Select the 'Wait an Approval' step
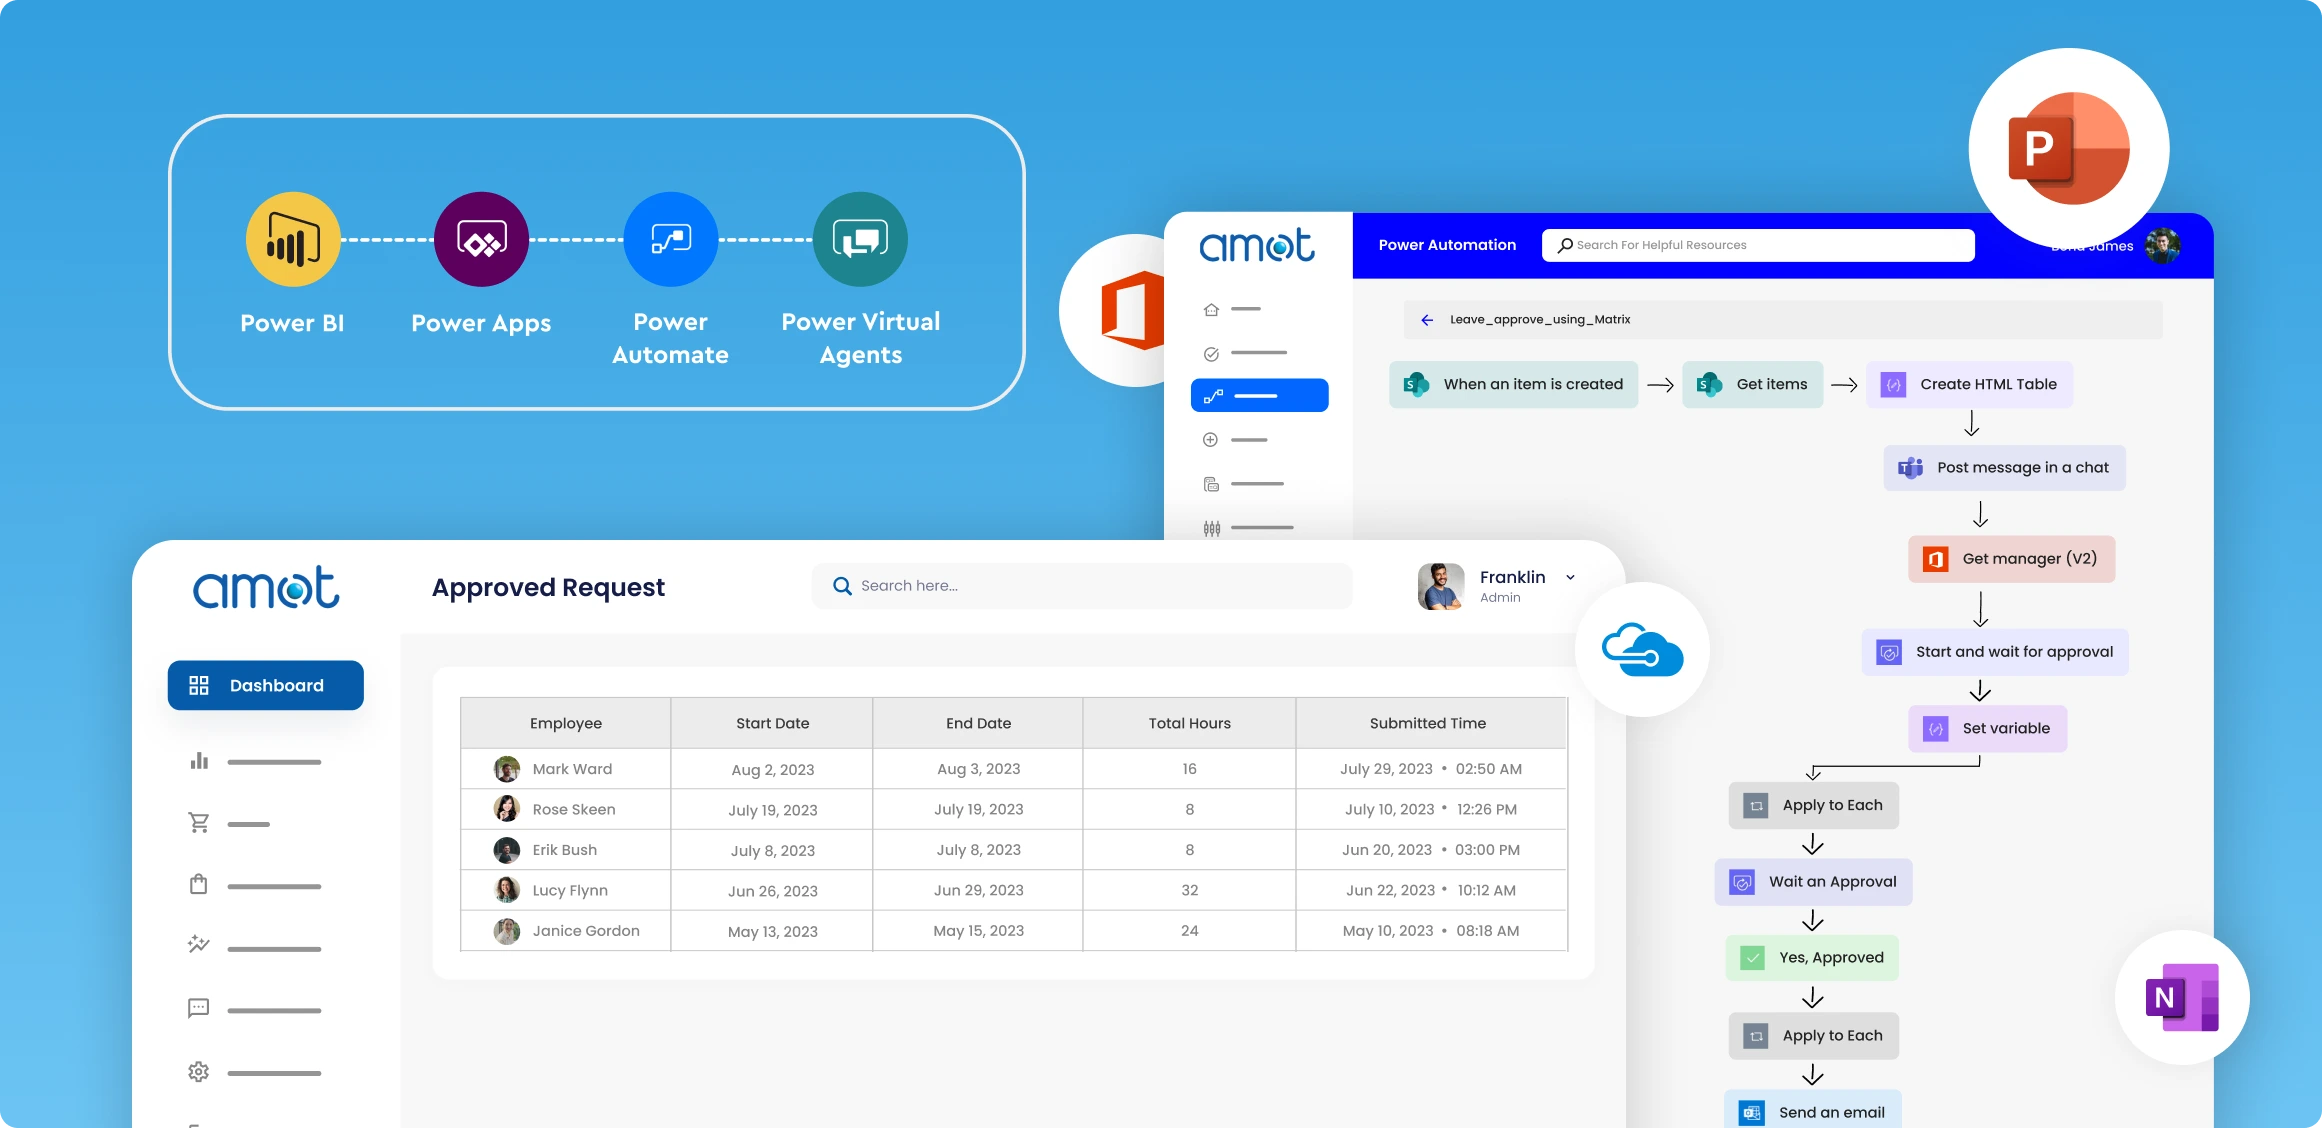 (1813, 882)
